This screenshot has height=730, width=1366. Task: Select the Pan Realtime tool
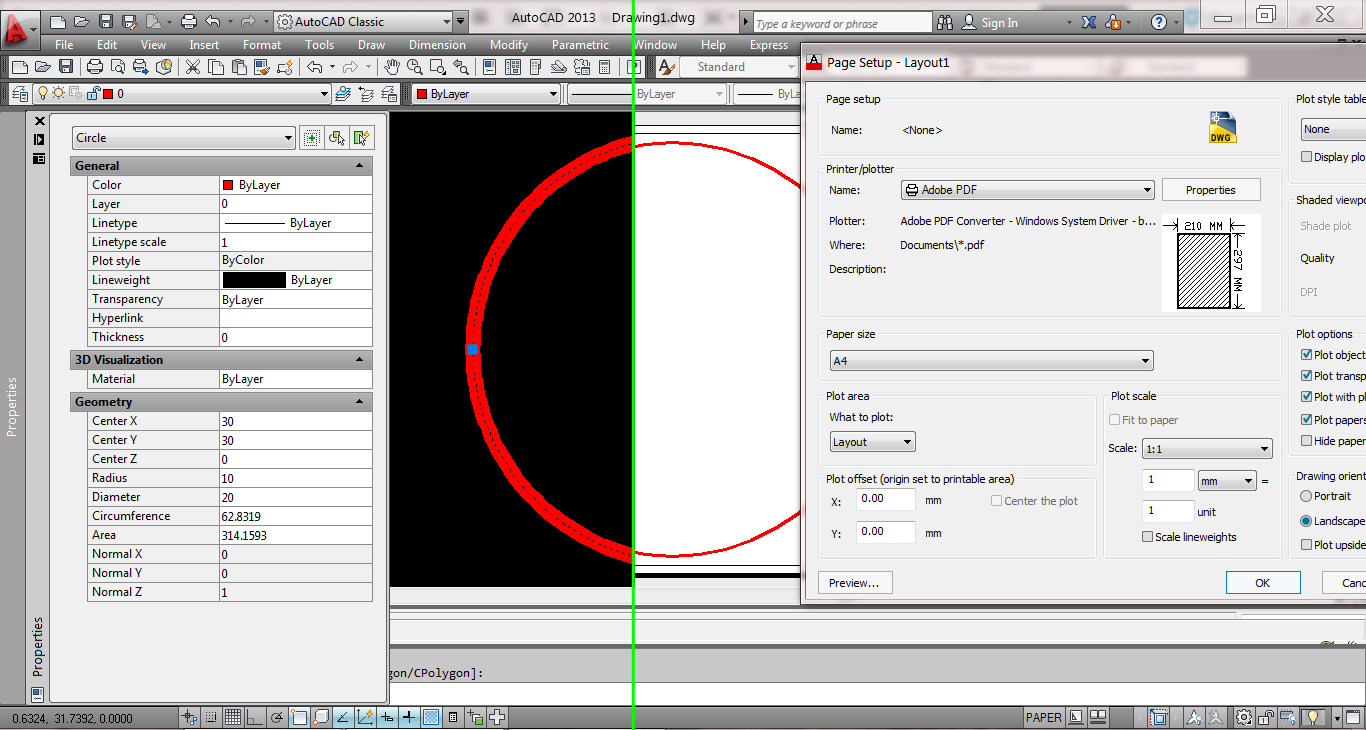(x=391, y=67)
